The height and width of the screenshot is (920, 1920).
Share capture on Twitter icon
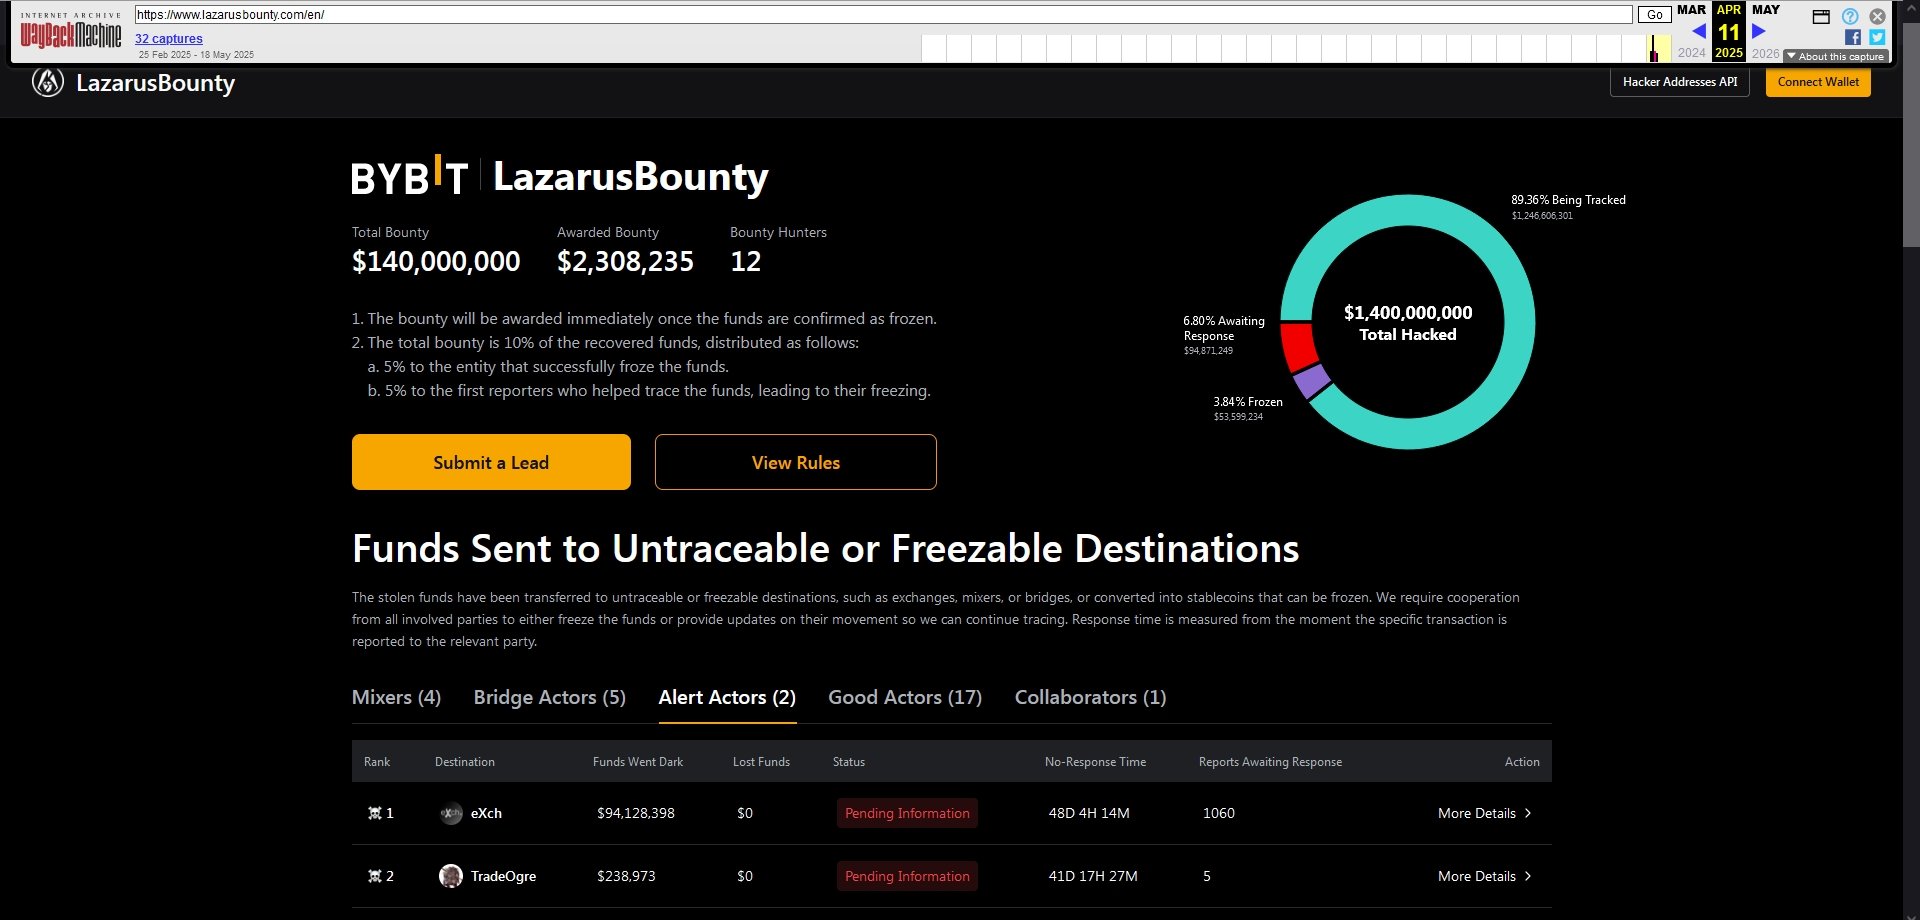pos(1877,38)
